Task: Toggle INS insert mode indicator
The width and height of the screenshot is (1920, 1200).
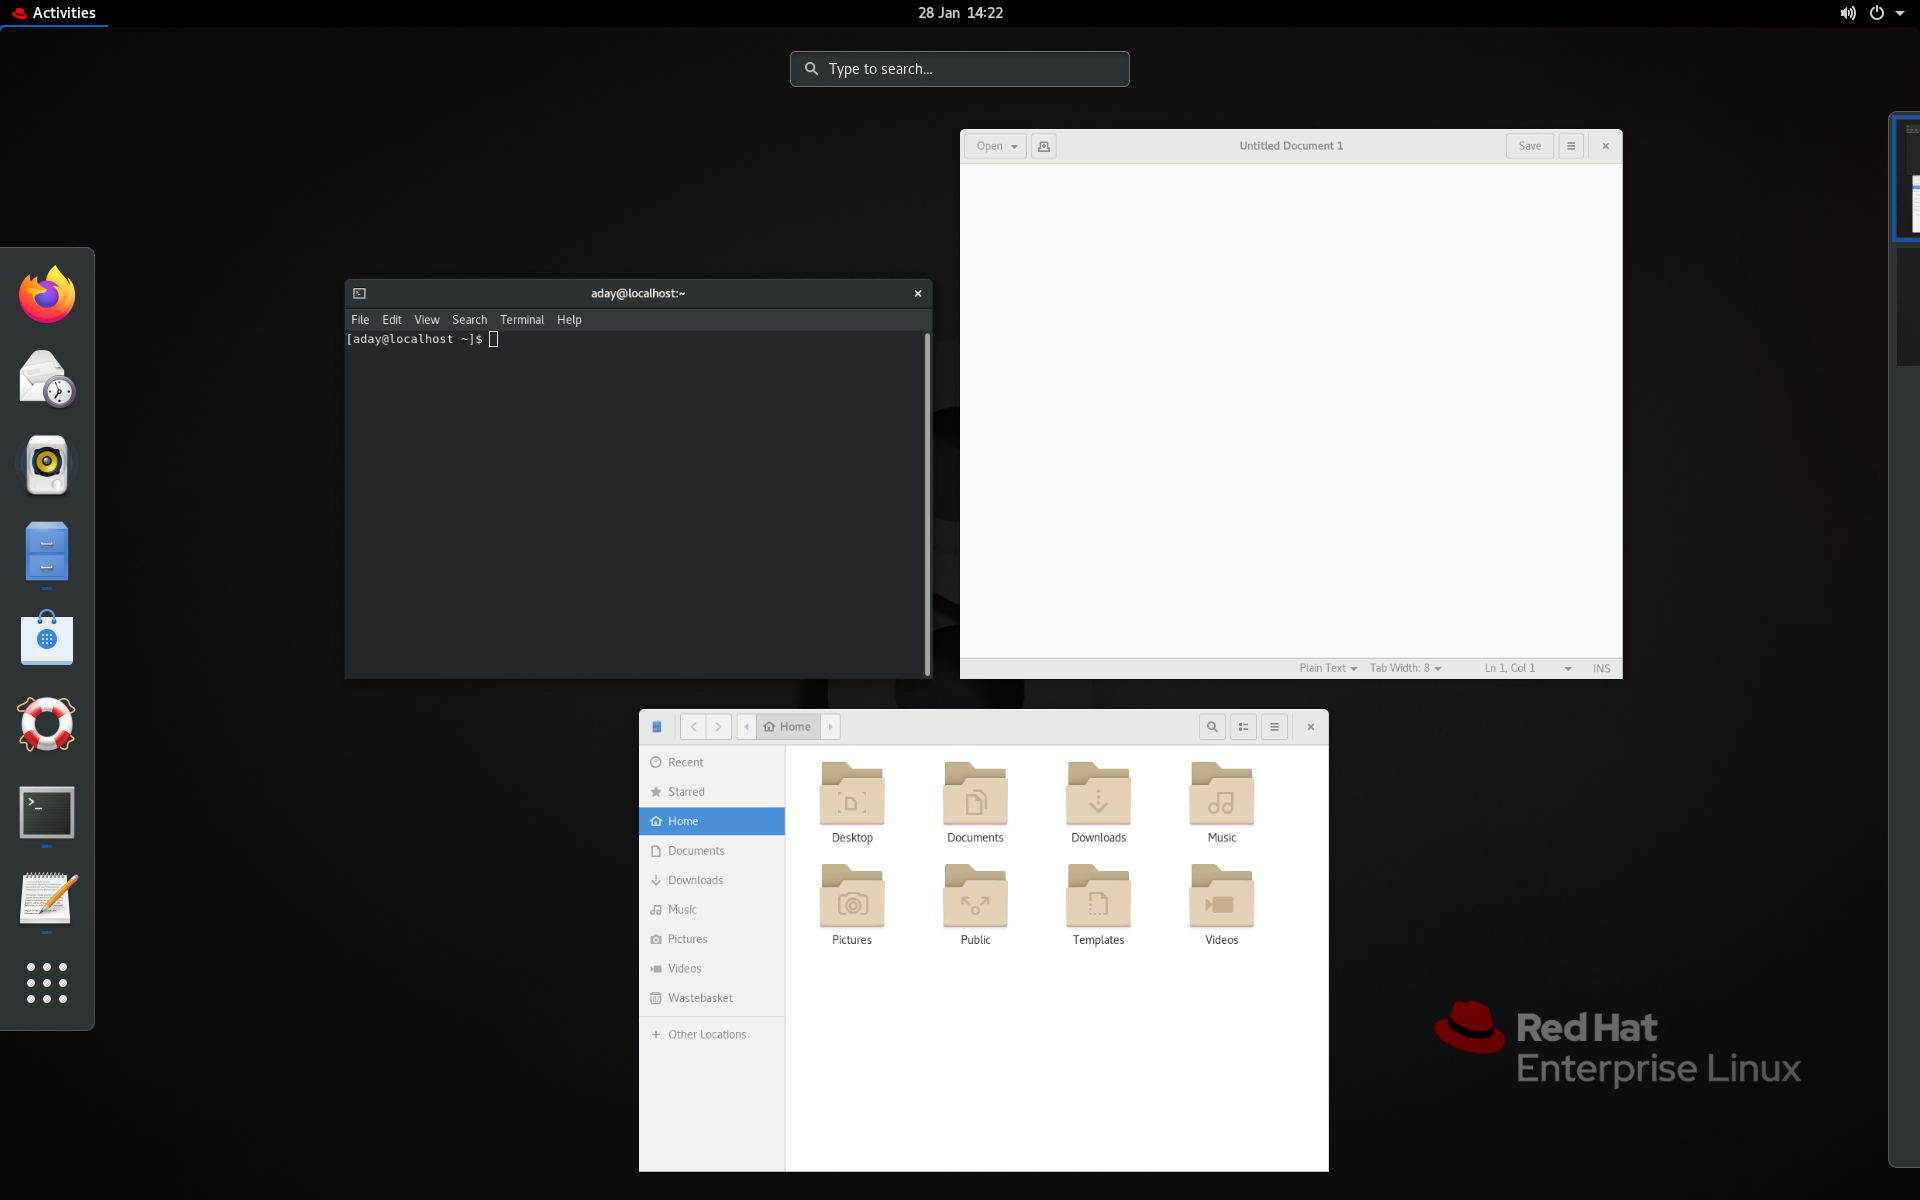Action: click(1601, 668)
